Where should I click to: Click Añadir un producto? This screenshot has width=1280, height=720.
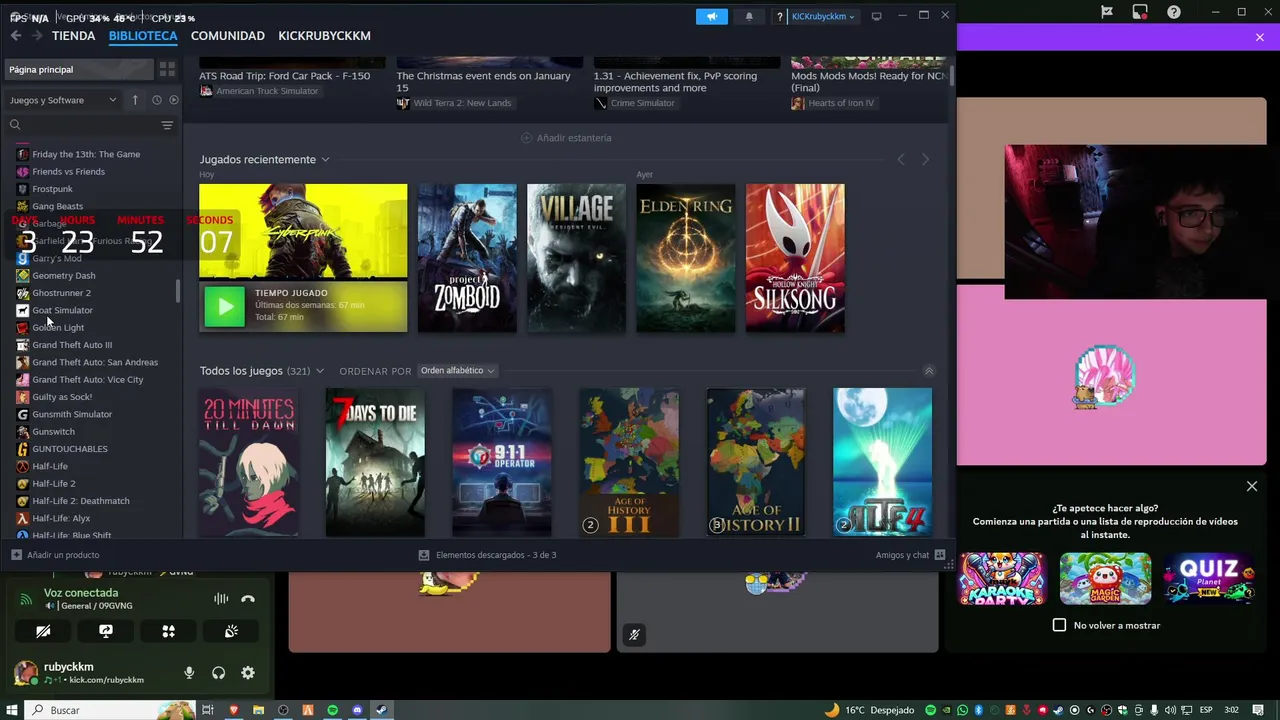point(55,555)
